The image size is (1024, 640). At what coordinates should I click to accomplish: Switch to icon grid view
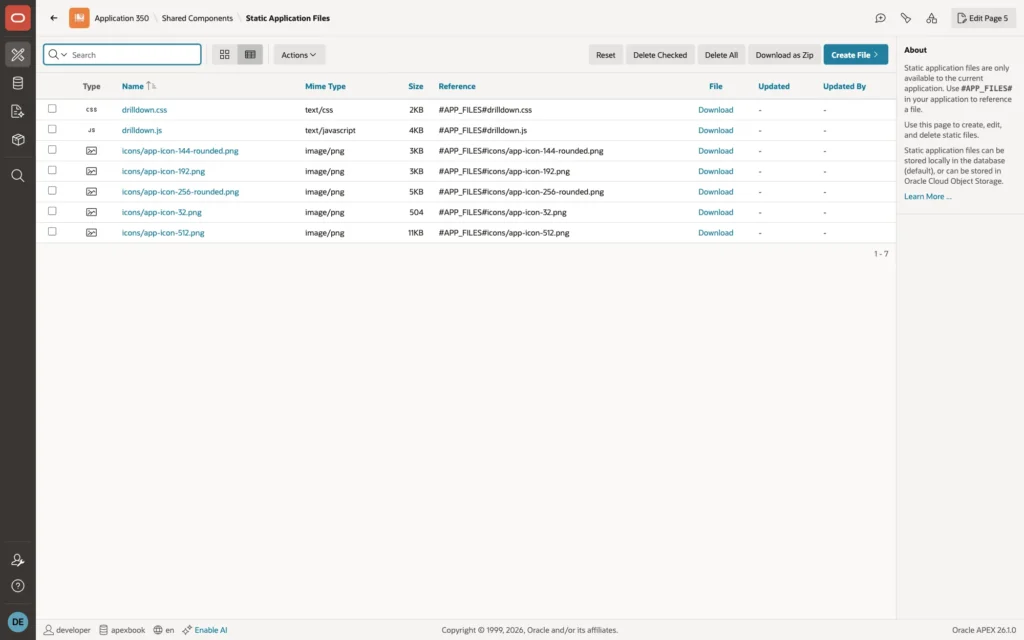coord(225,55)
